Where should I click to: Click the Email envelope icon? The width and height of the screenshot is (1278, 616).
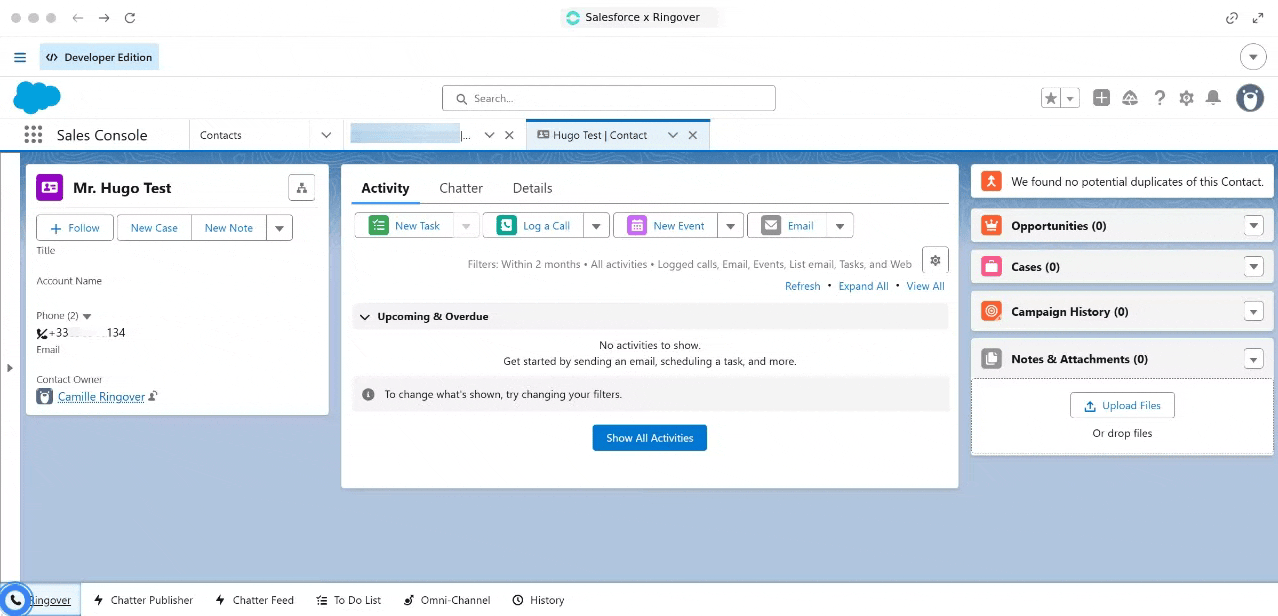tap(771, 226)
